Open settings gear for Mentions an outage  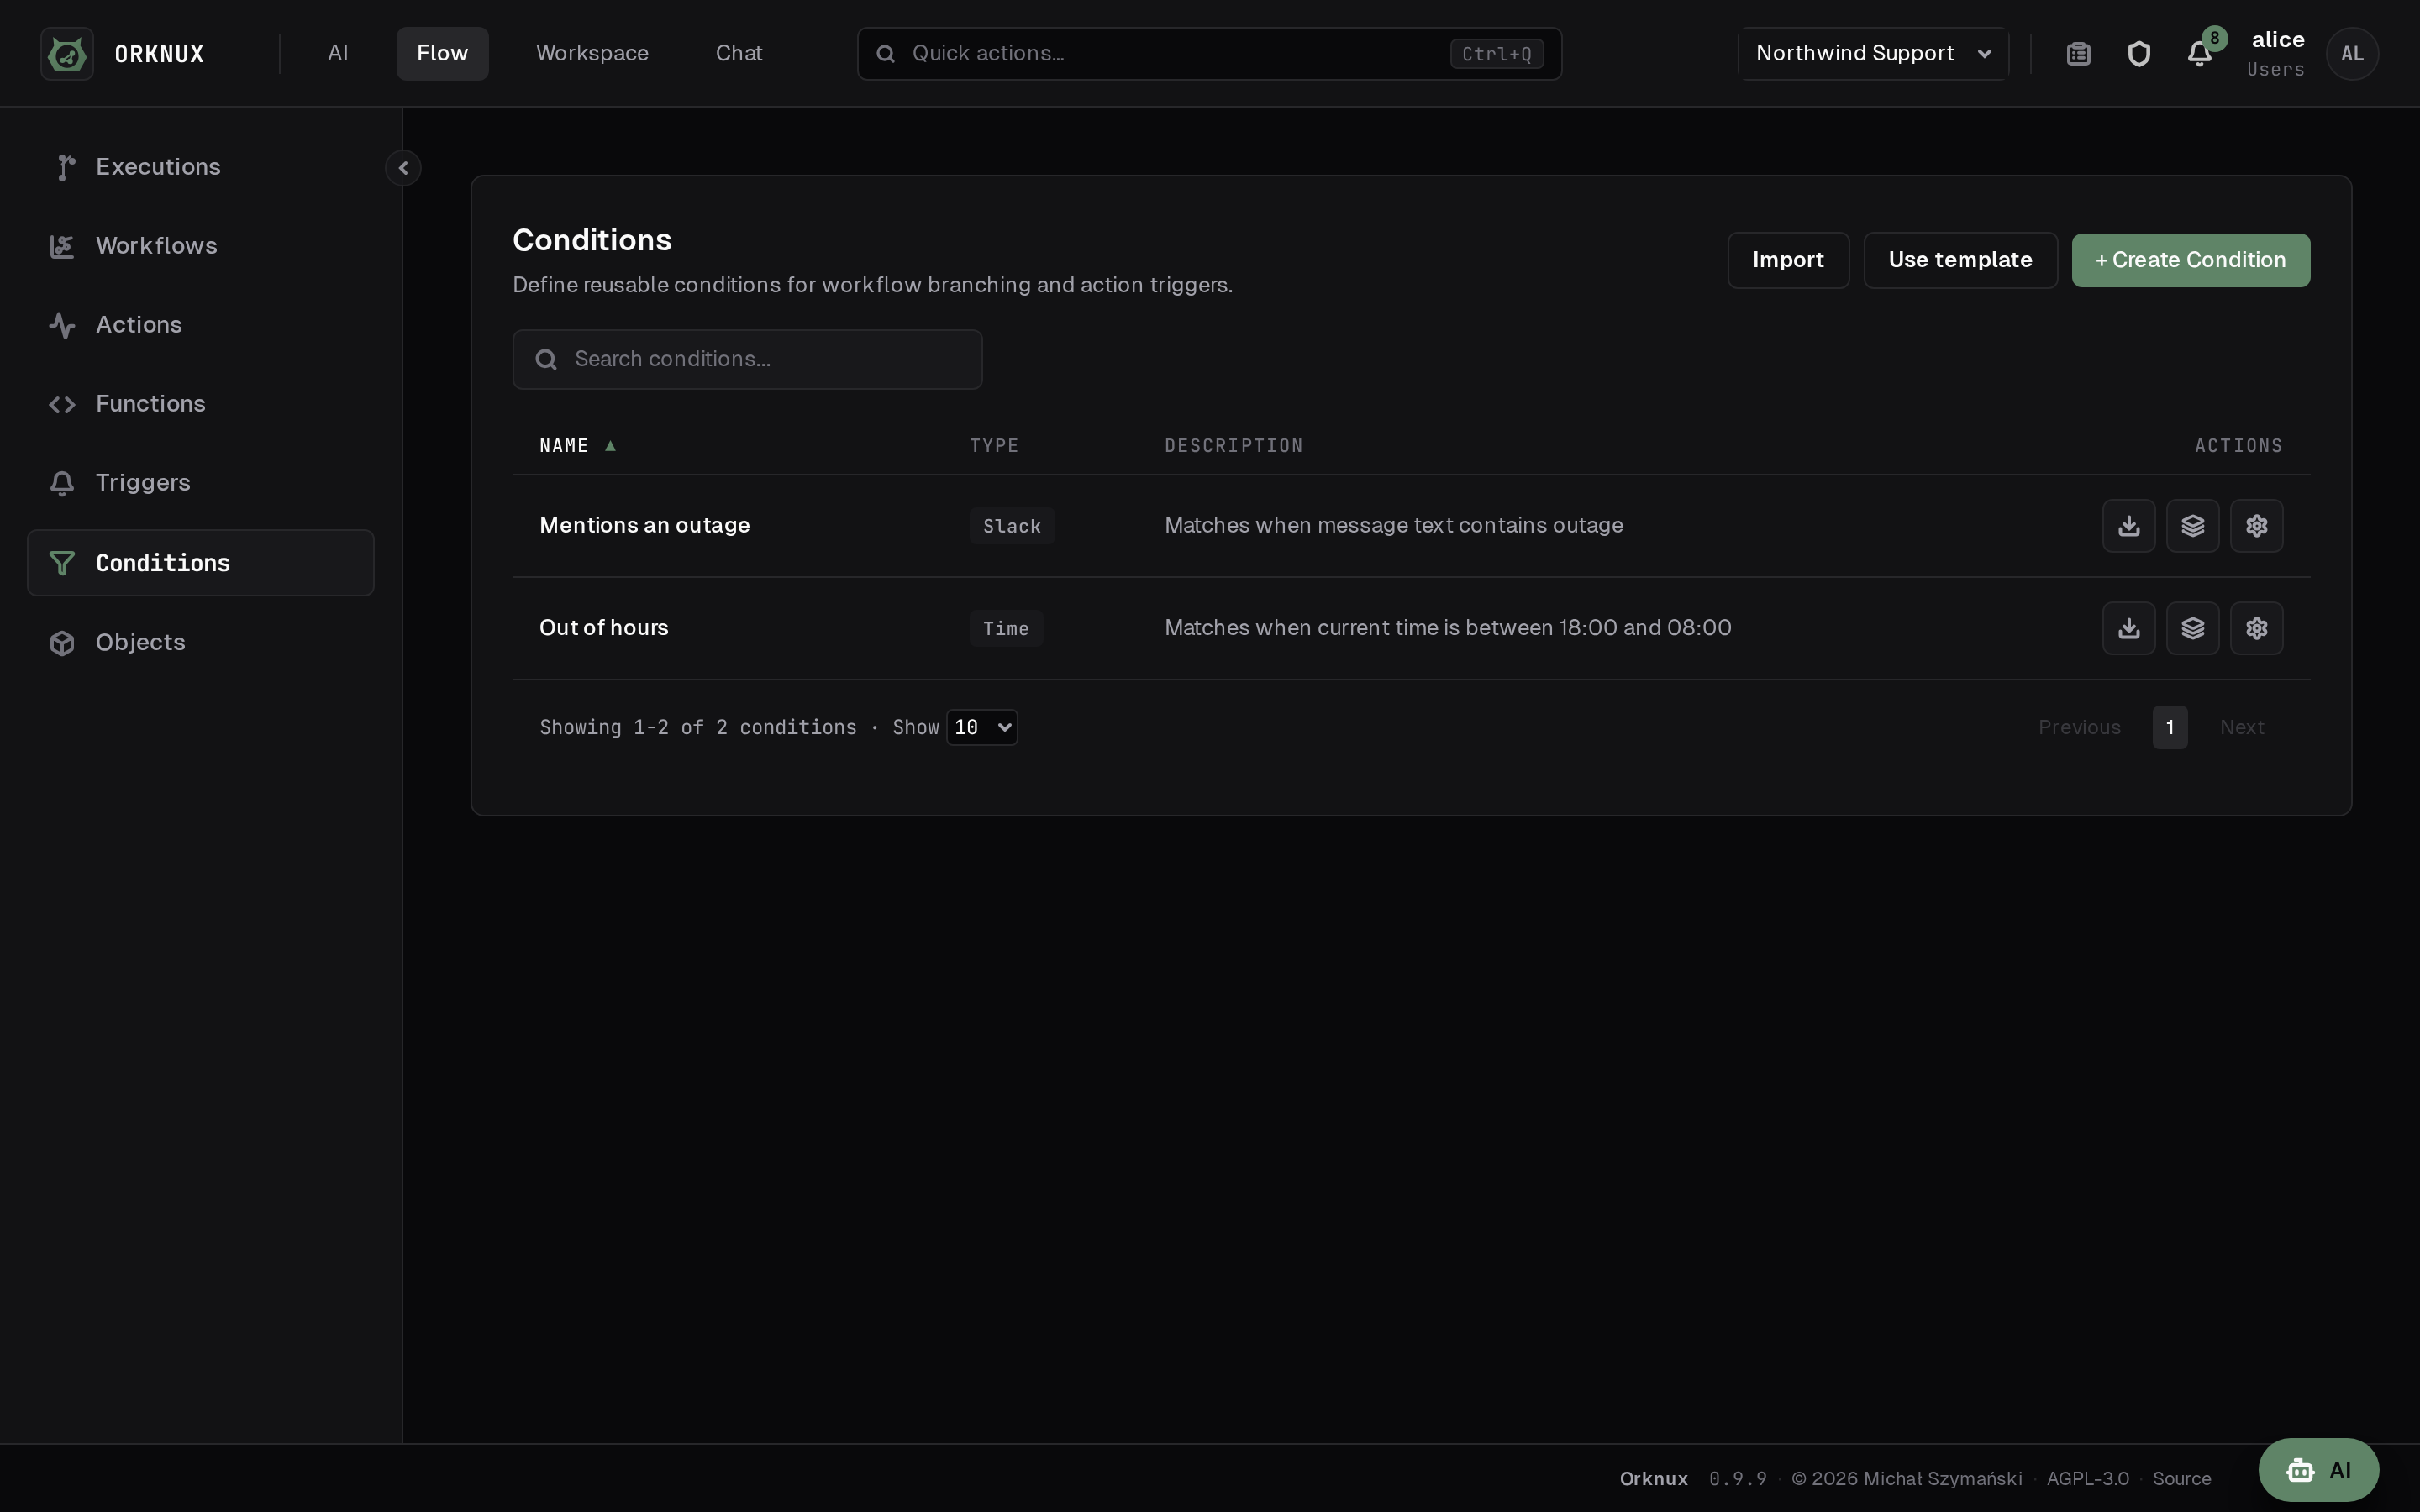(x=2256, y=526)
